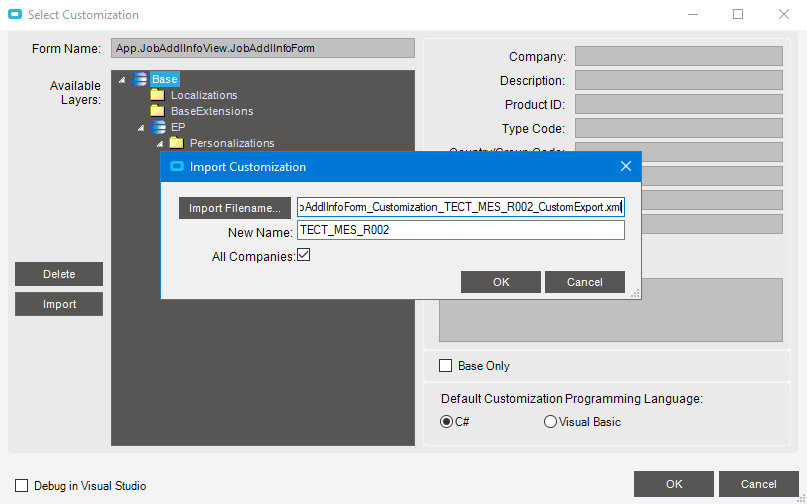The width and height of the screenshot is (807, 504).
Task: Click the New Name input field
Action: tap(461, 230)
